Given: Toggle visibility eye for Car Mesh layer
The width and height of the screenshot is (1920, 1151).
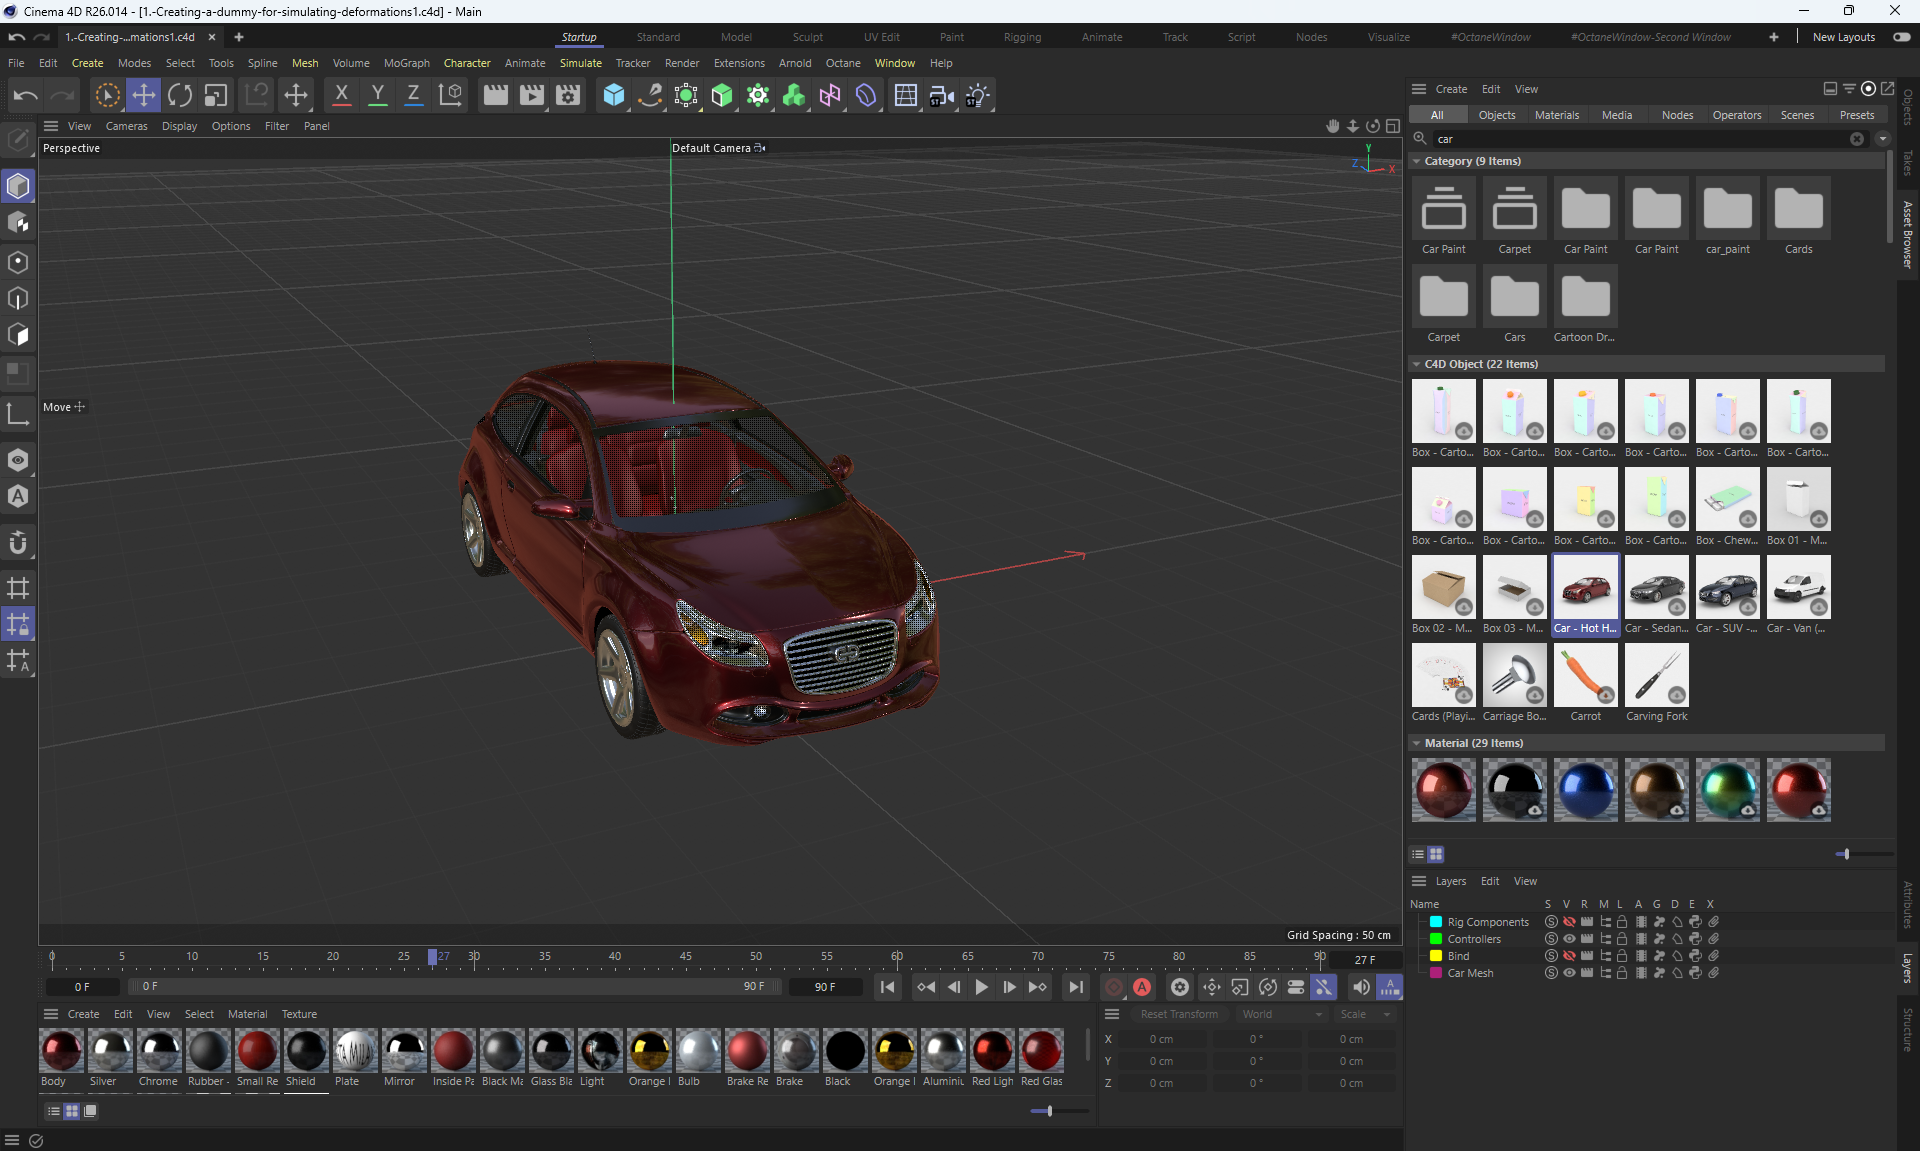Looking at the screenshot, I should click(x=1569, y=973).
